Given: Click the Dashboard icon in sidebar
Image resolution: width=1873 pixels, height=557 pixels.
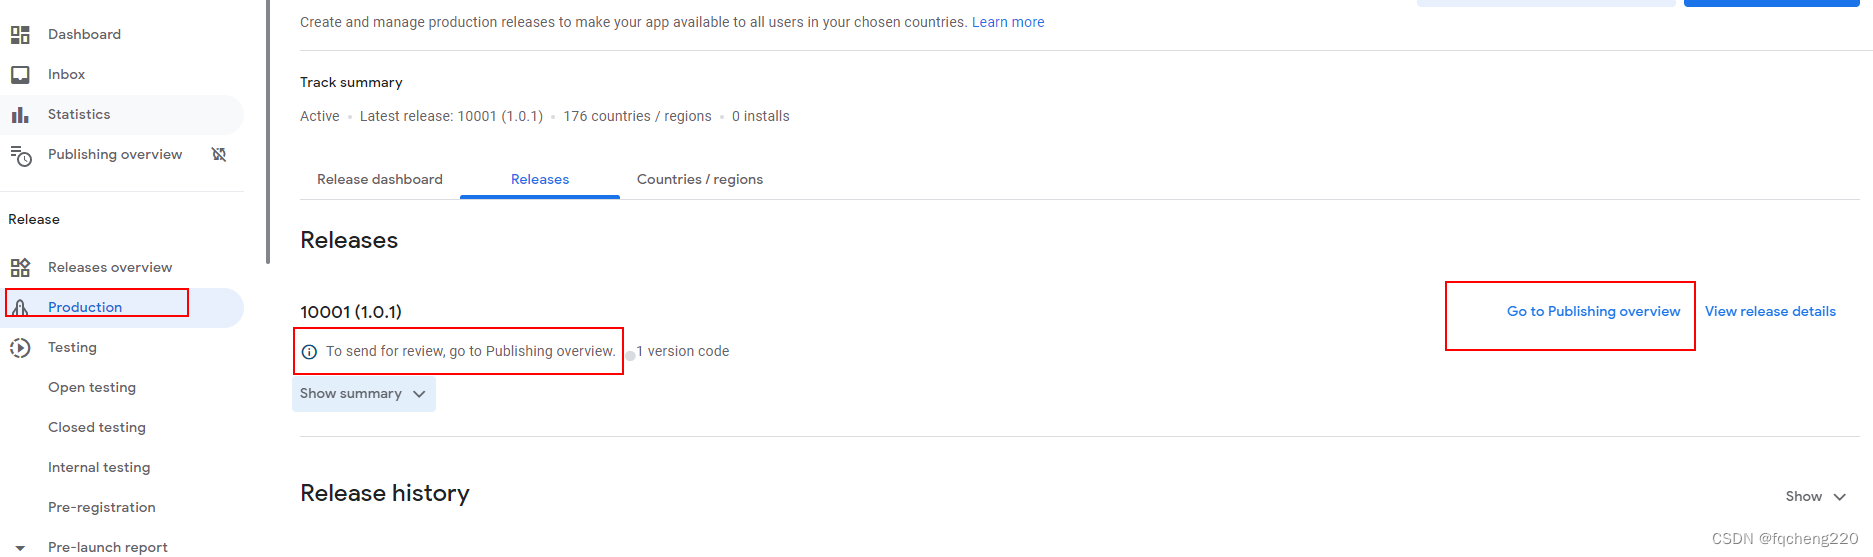Looking at the screenshot, I should pyautogui.click(x=20, y=35).
